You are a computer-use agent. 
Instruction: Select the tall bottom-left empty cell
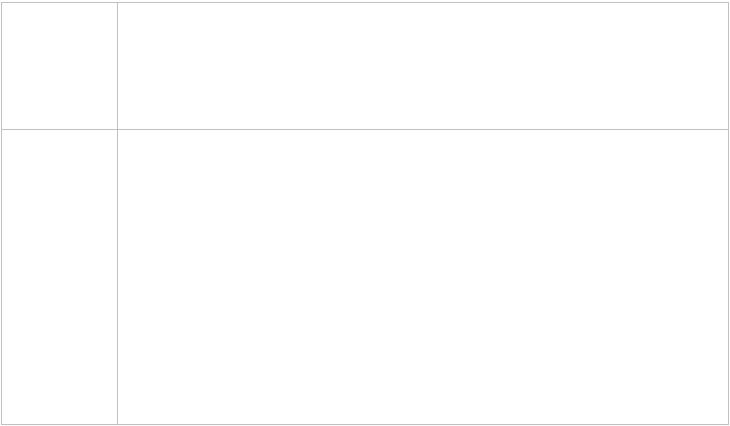(x=60, y=276)
